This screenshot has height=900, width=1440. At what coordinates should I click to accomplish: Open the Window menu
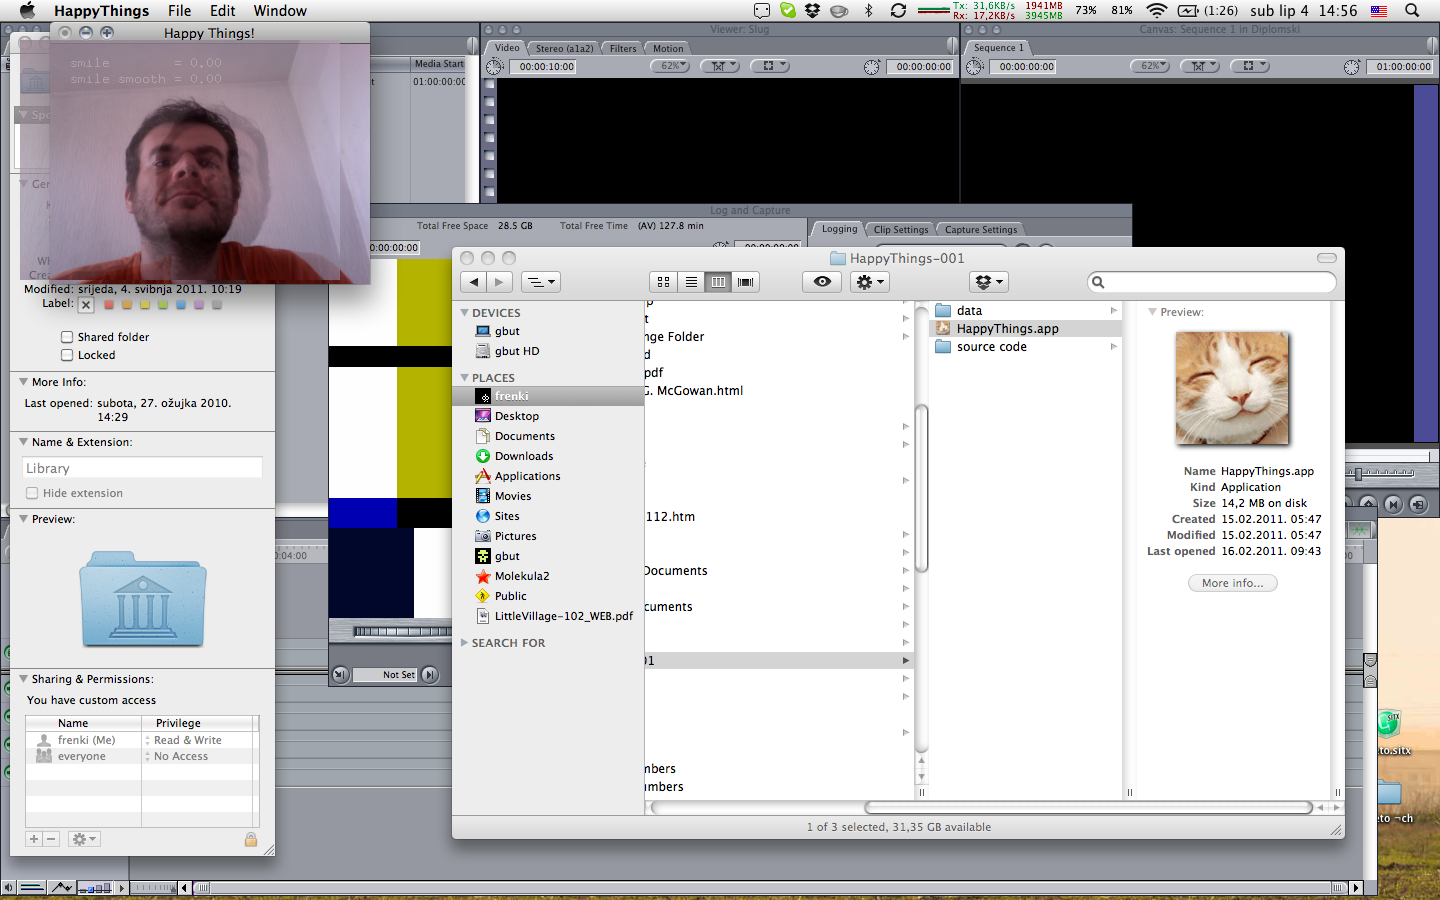coord(280,11)
